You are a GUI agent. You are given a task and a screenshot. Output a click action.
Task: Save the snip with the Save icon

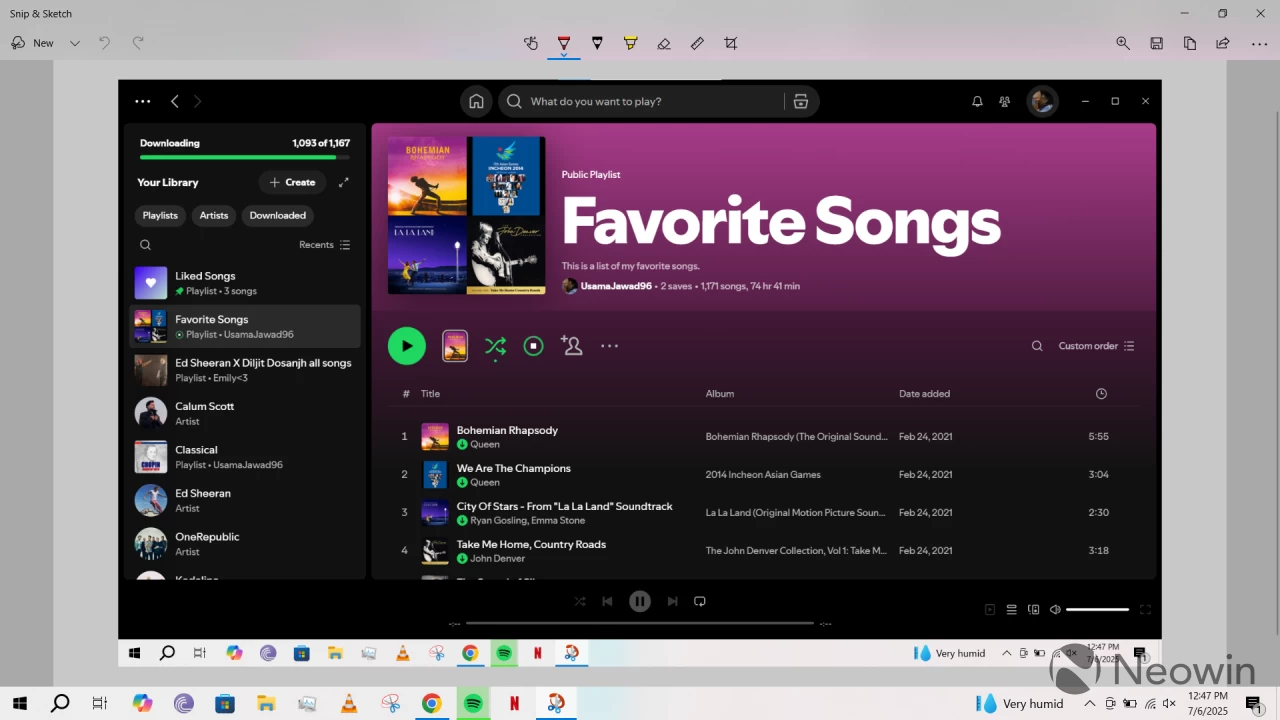tap(1156, 43)
